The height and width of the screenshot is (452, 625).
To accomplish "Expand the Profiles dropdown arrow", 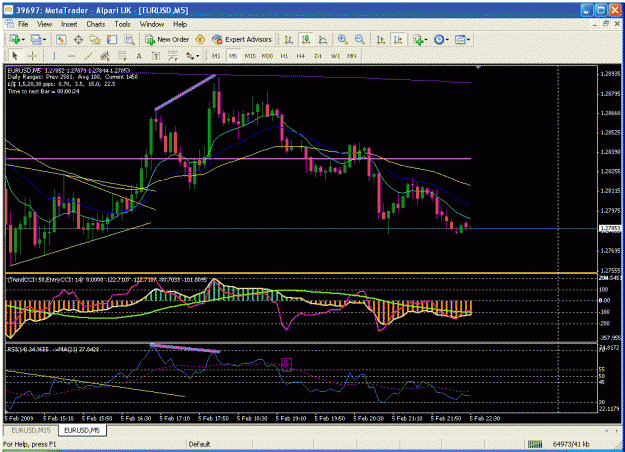I will click(45, 40).
